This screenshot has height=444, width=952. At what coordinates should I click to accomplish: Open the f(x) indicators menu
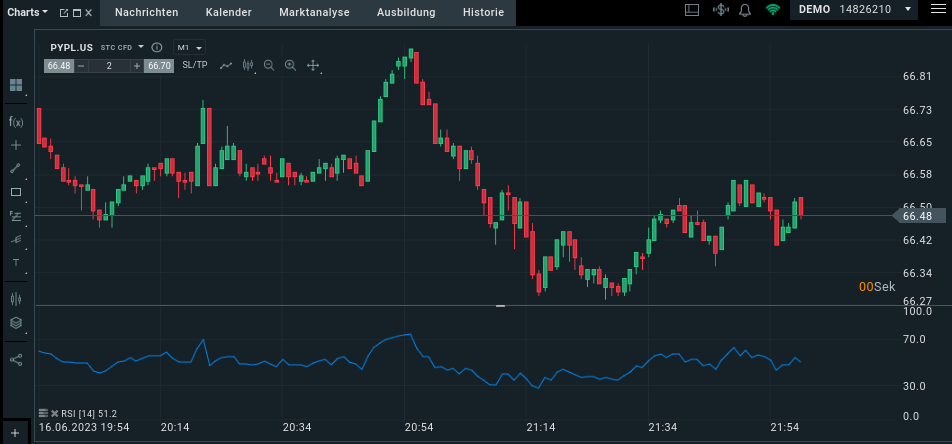pos(16,121)
